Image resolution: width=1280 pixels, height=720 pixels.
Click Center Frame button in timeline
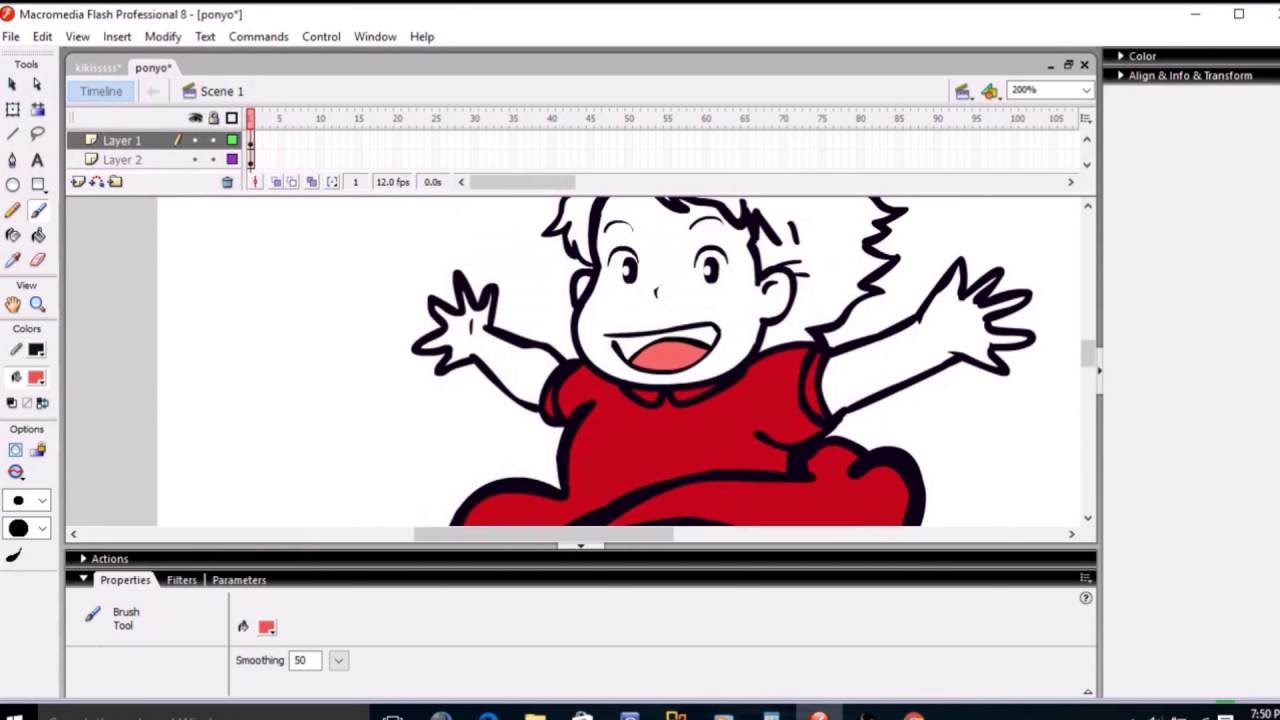pos(256,182)
